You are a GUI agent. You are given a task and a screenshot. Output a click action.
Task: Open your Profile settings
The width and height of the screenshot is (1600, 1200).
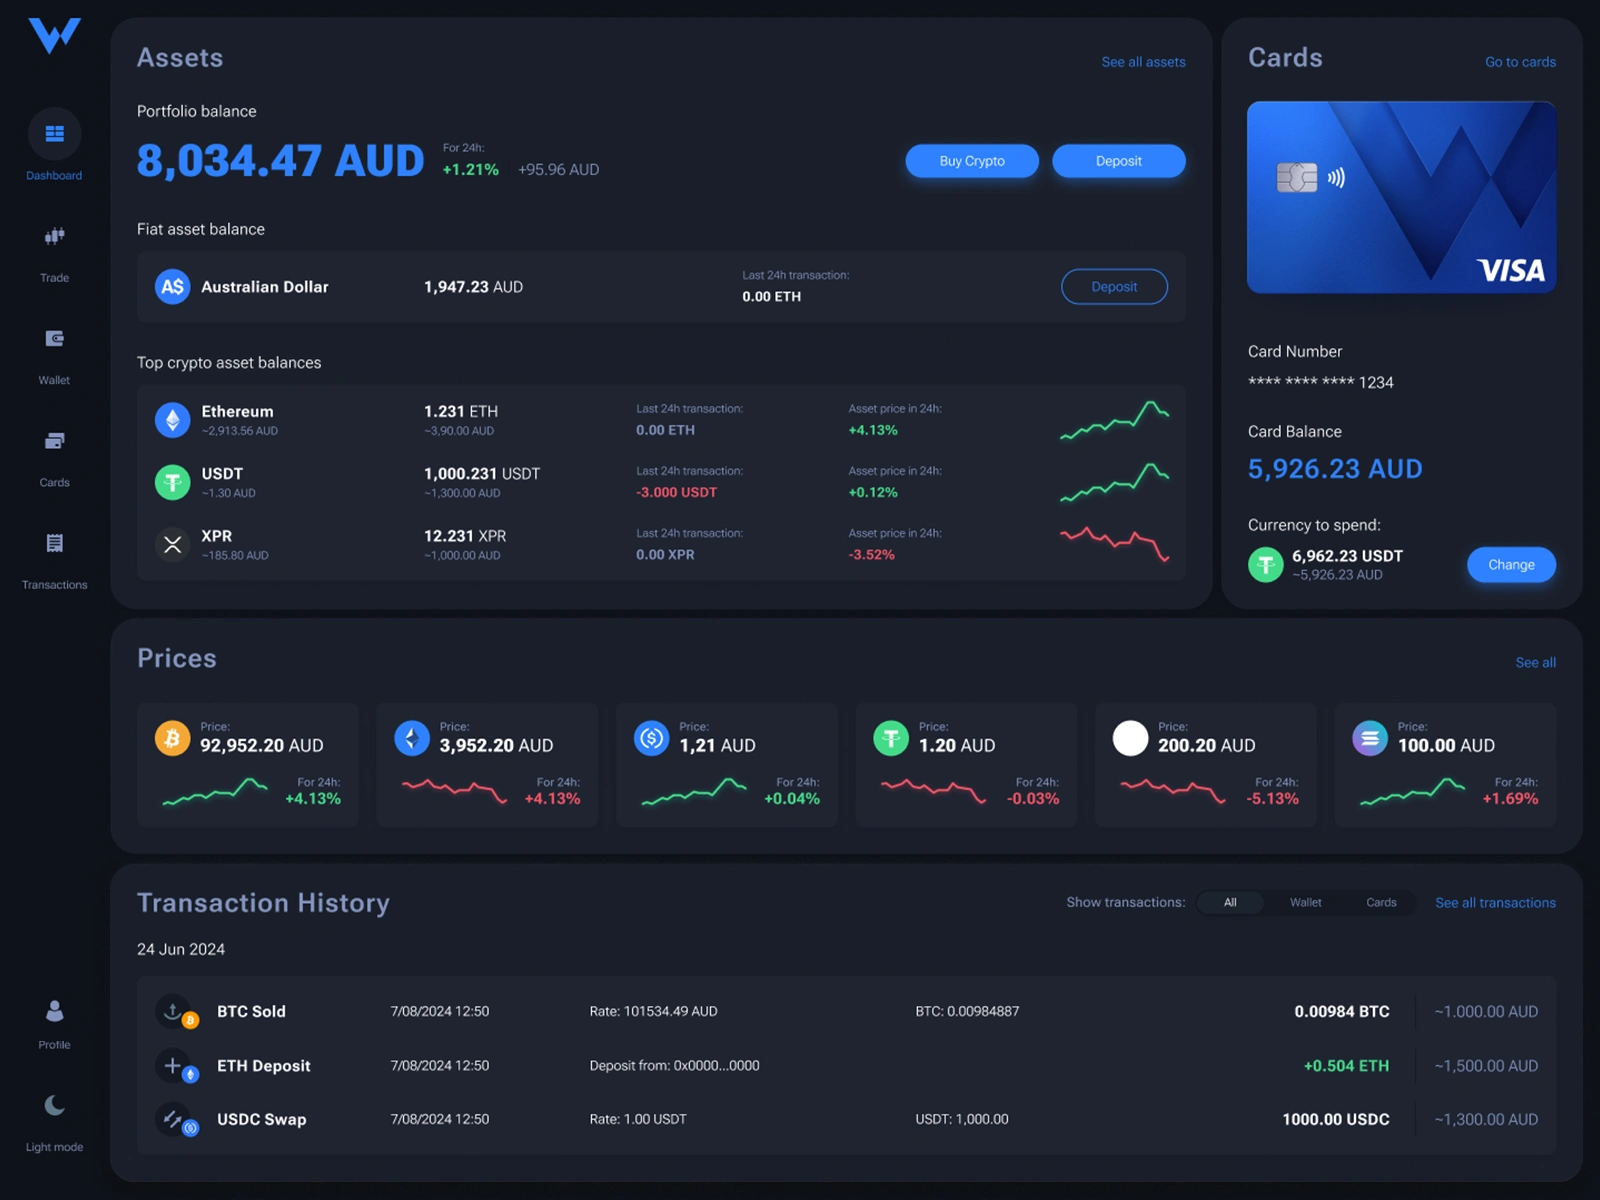pos(54,1010)
